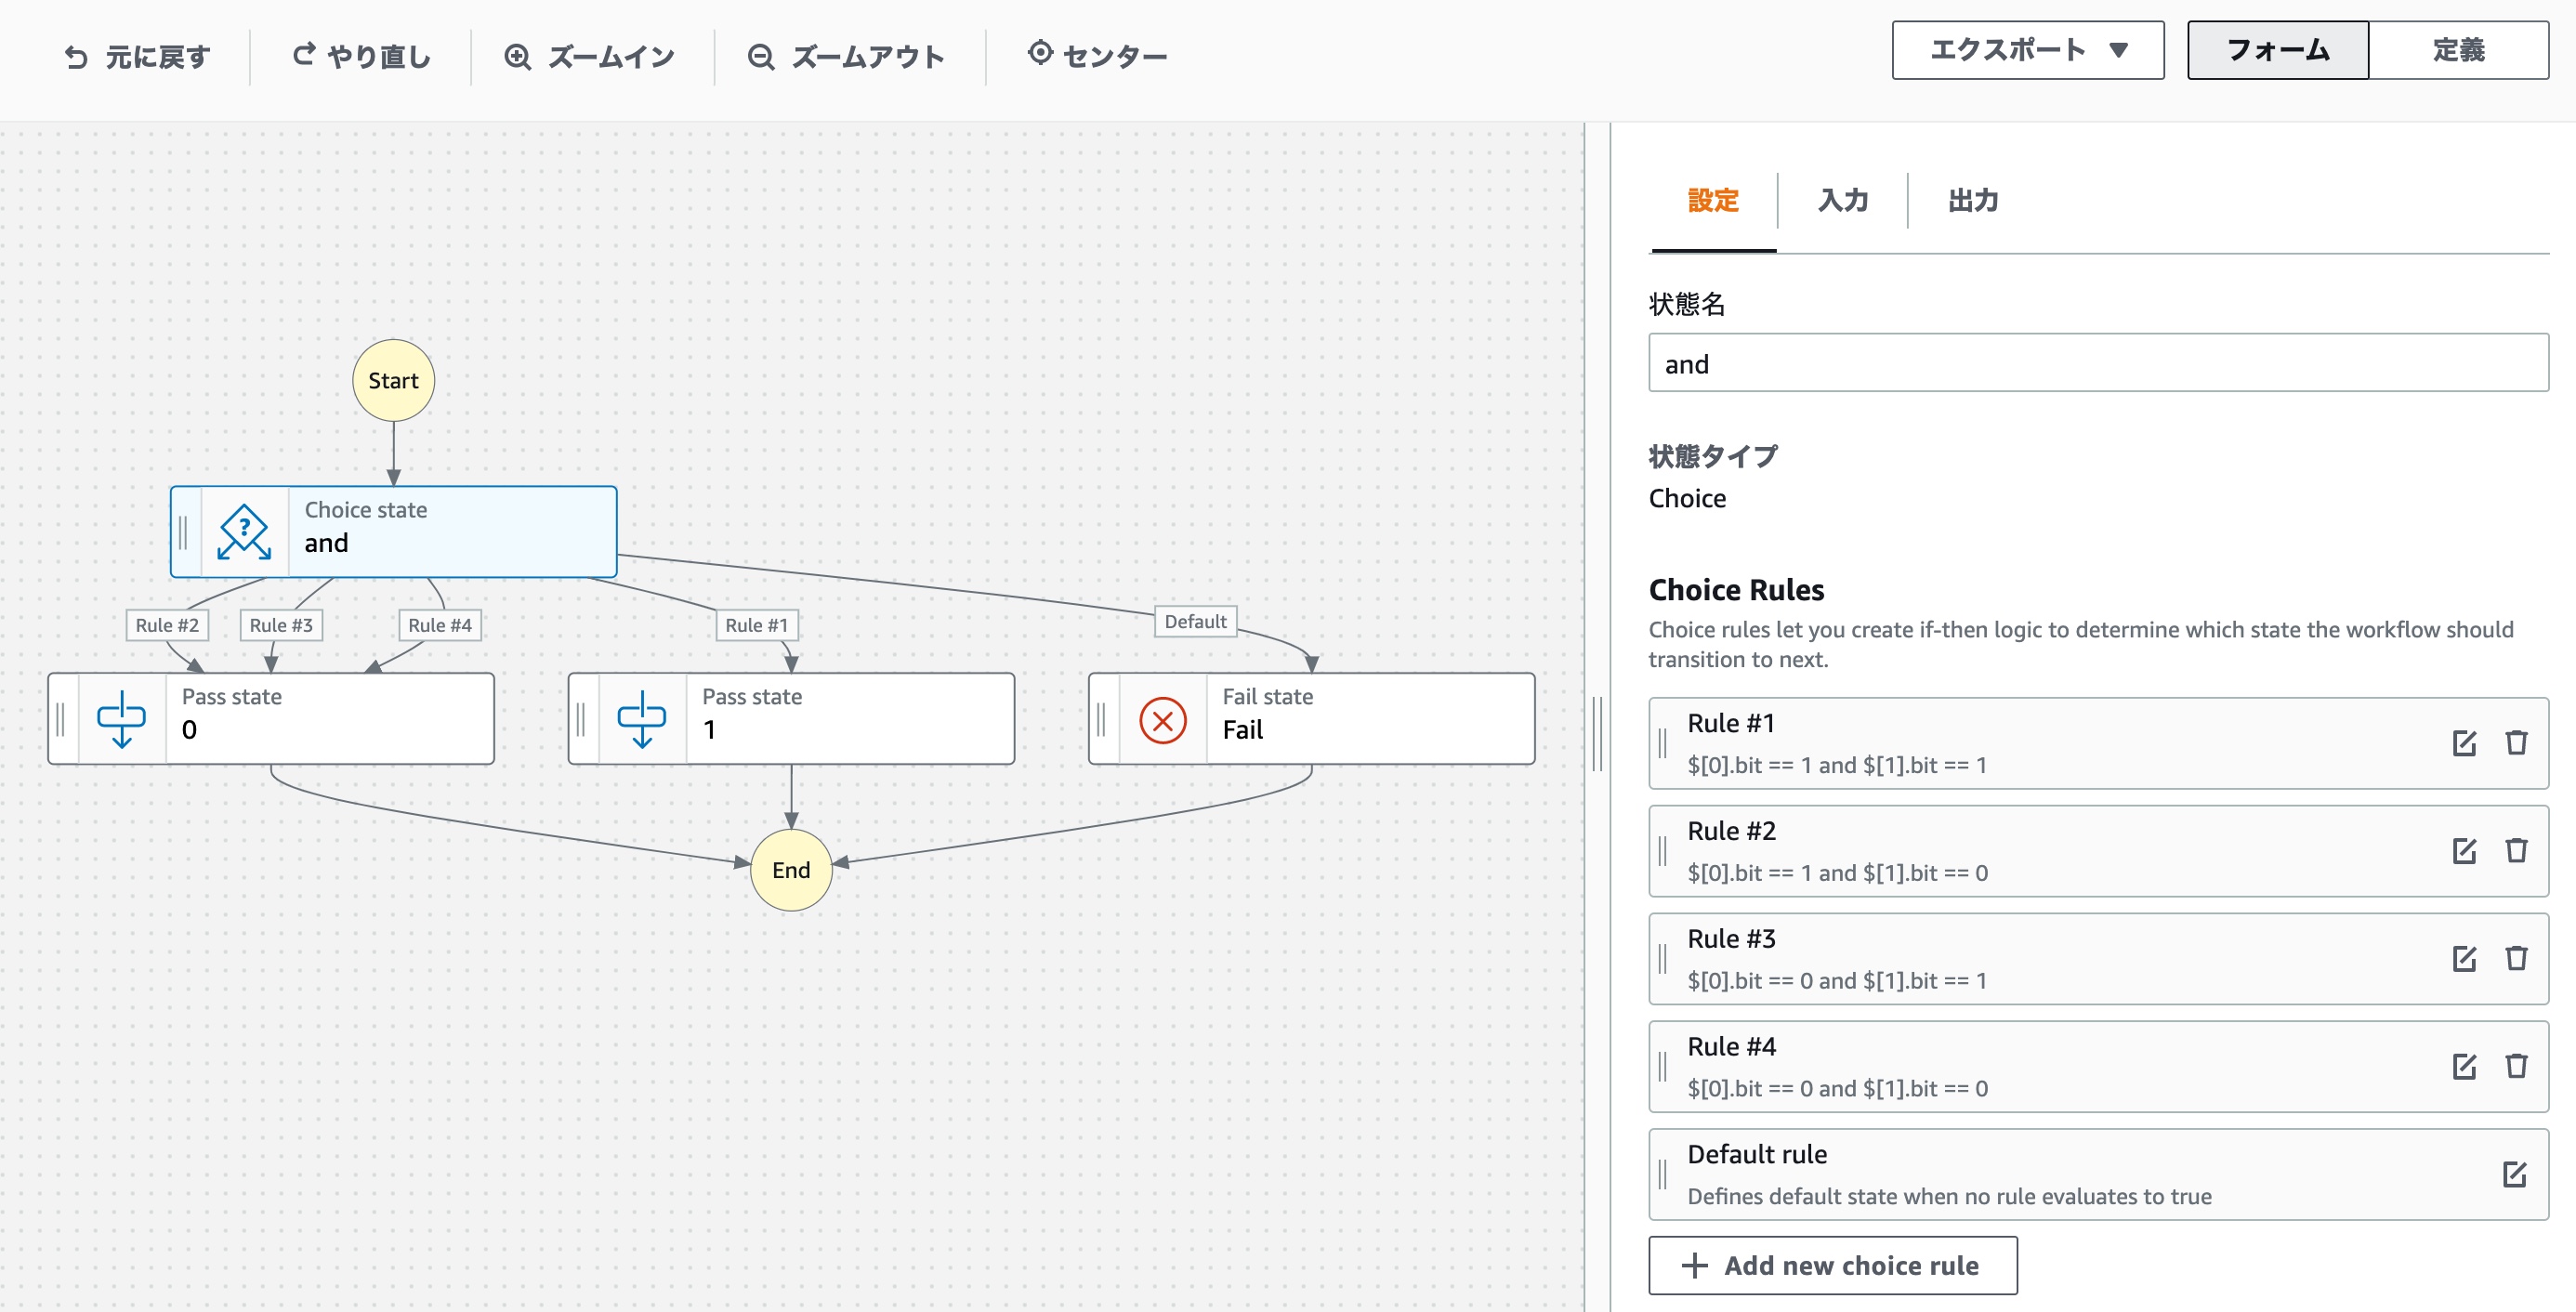Click the Fail state red X icon
The height and width of the screenshot is (1312, 2576).
click(x=1162, y=720)
